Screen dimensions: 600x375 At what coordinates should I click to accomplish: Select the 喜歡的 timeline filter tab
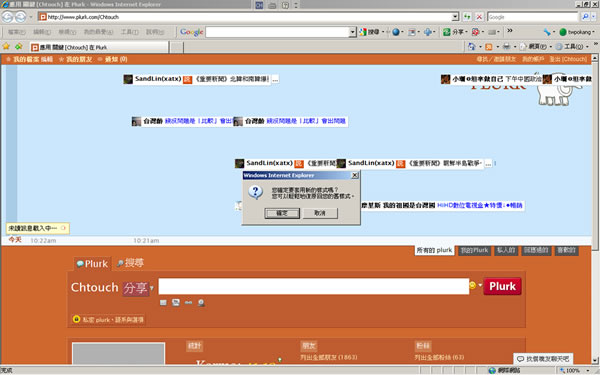click(566, 250)
